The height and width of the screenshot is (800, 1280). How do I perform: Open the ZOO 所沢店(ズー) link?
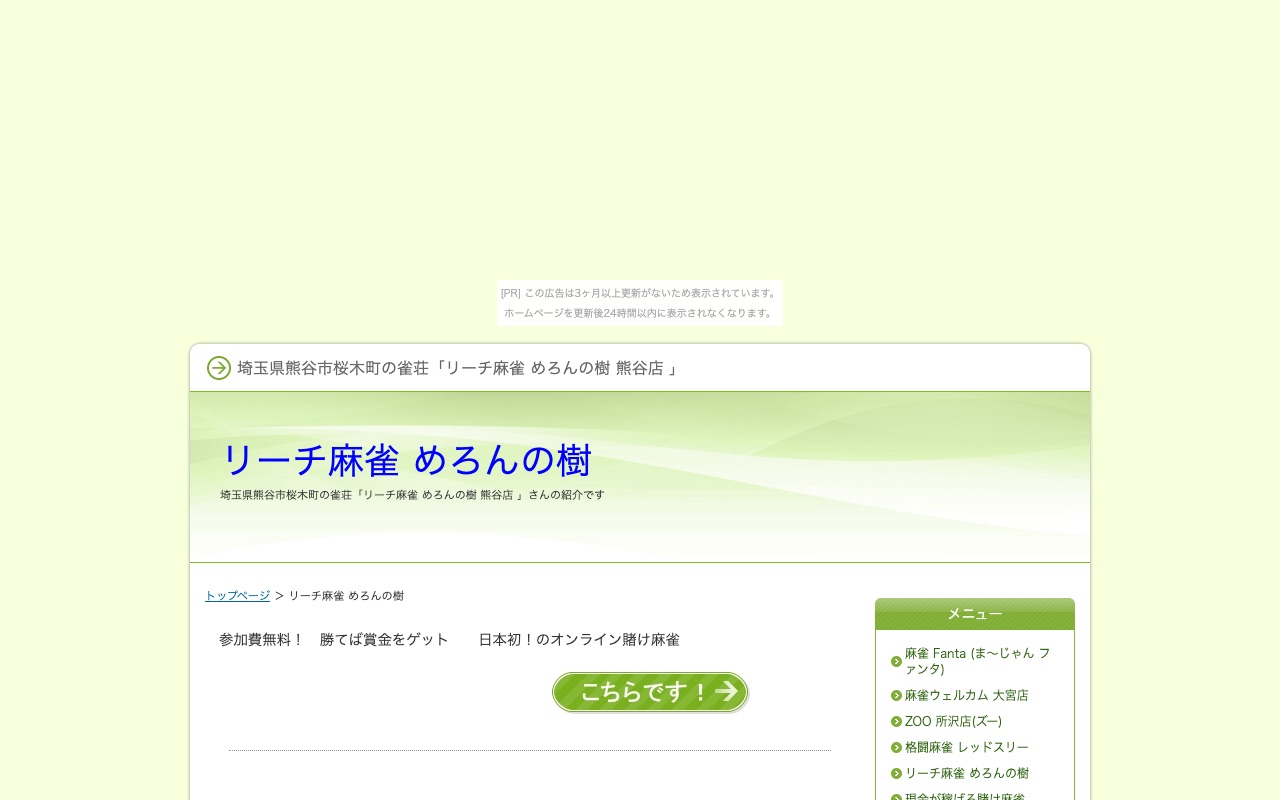954,721
